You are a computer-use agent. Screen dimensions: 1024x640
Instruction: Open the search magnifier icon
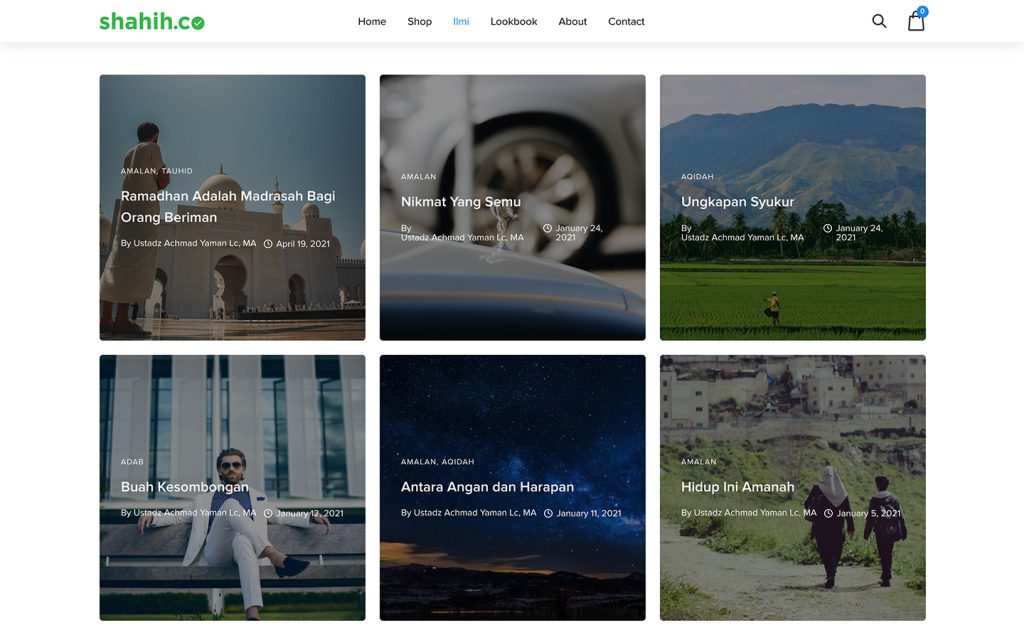pos(879,21)
